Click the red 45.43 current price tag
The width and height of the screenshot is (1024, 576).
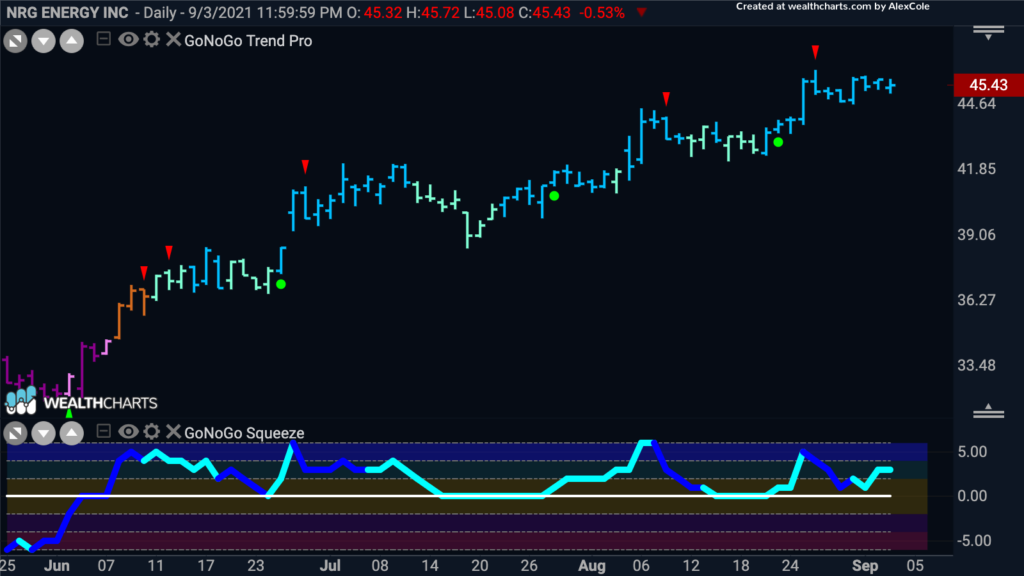point(988,85)
